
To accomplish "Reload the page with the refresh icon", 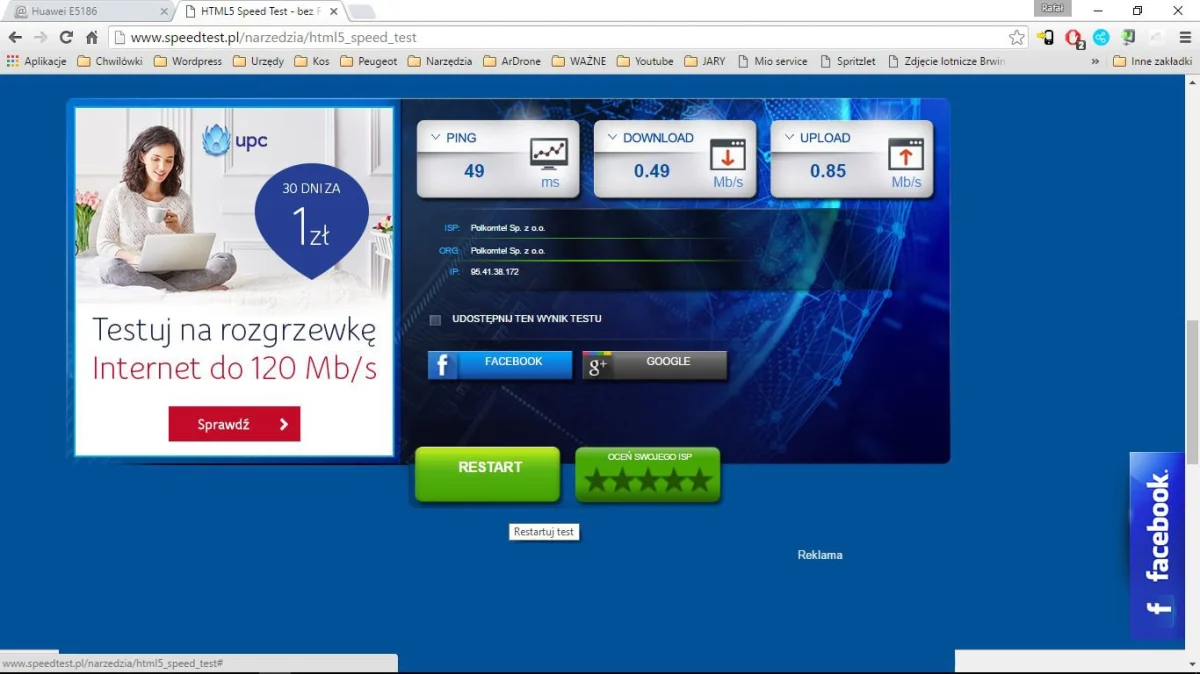I will pyautogui.click(x=66, y=37).
